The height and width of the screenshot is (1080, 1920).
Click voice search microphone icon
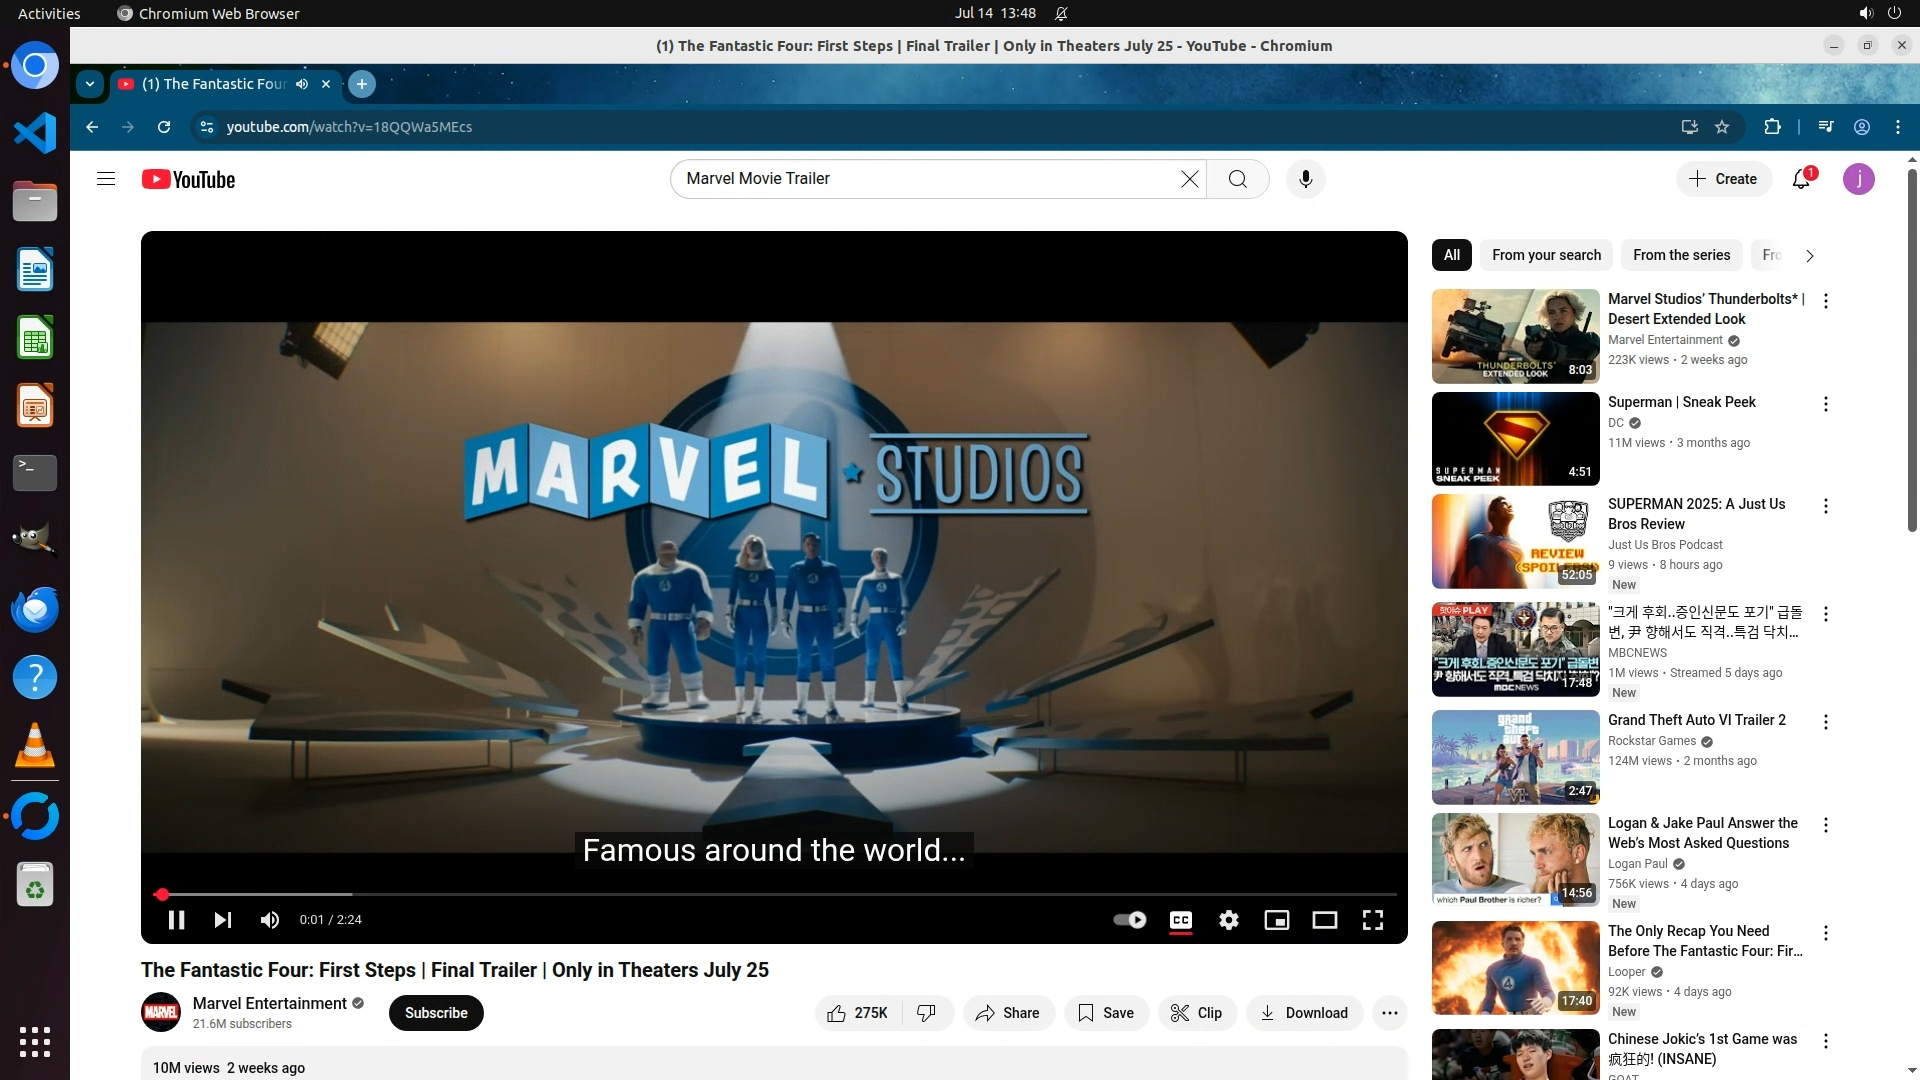(x=1305, y=179)
